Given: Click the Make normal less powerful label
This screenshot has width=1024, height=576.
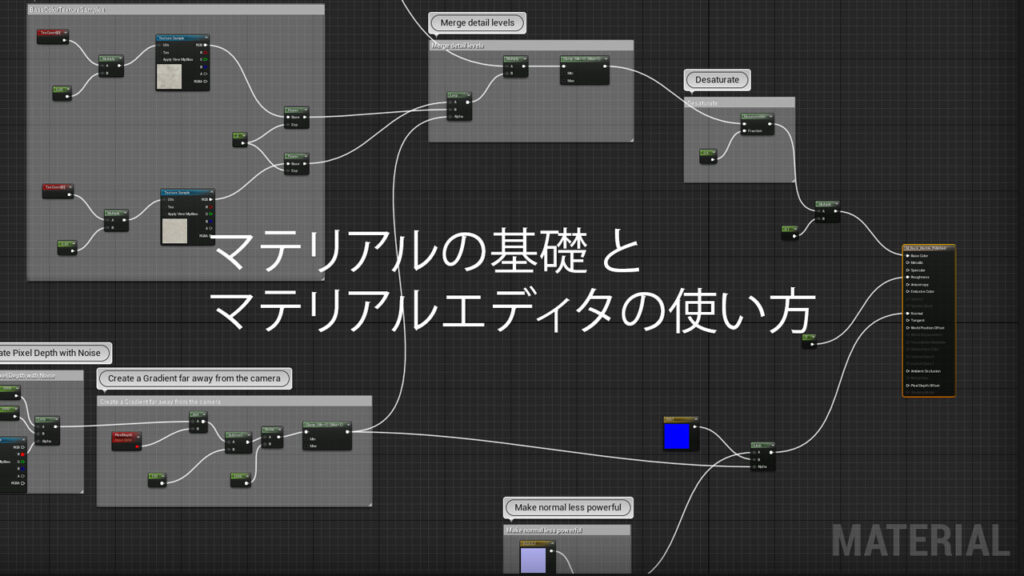Looking at the screenshot, I should pos(567,508).
